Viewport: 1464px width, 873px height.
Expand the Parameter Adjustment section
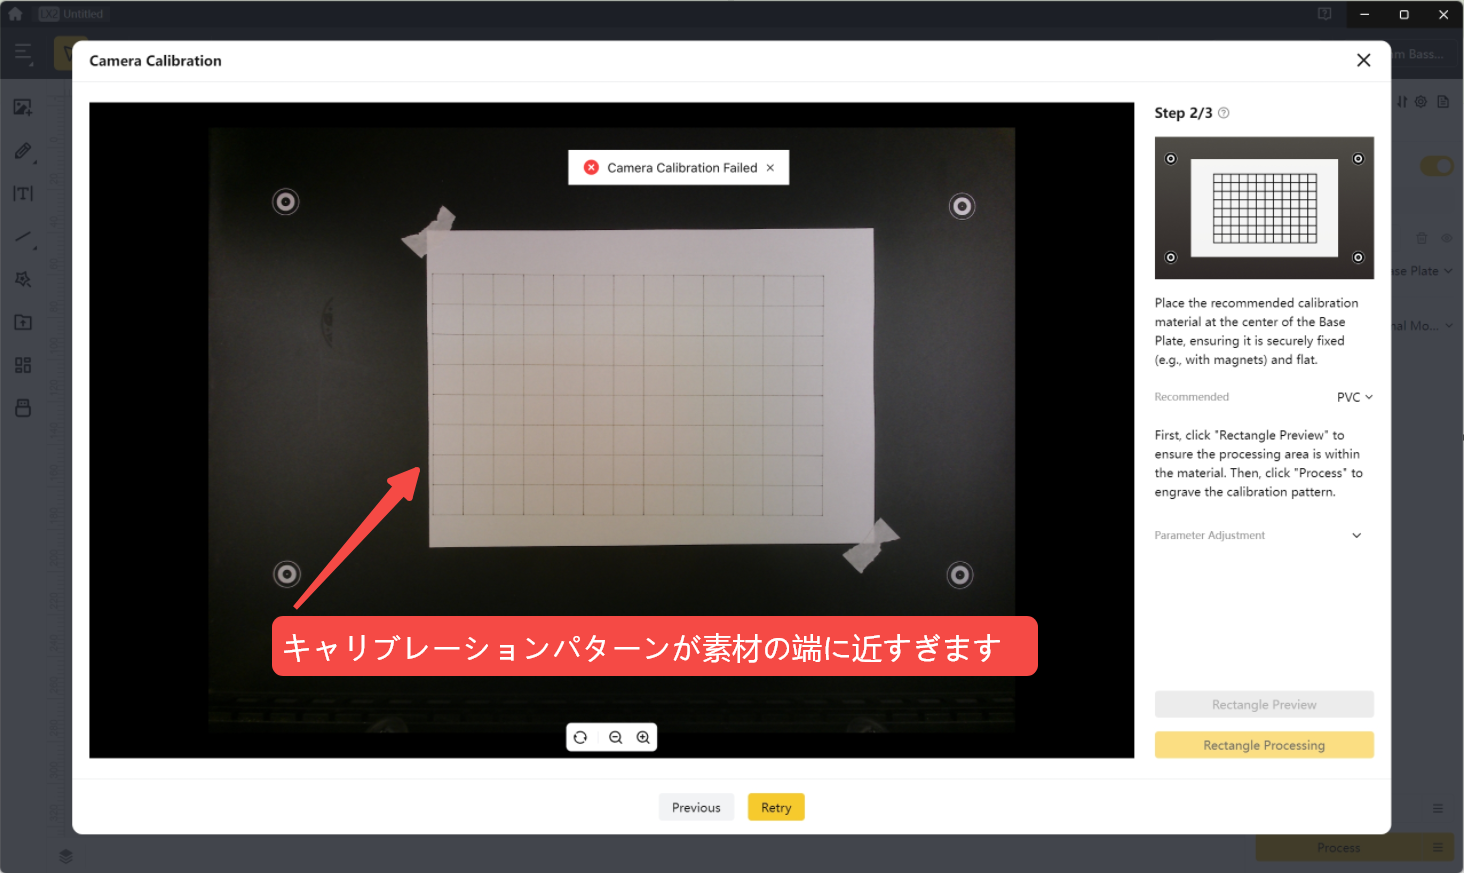click(1357, 536)
